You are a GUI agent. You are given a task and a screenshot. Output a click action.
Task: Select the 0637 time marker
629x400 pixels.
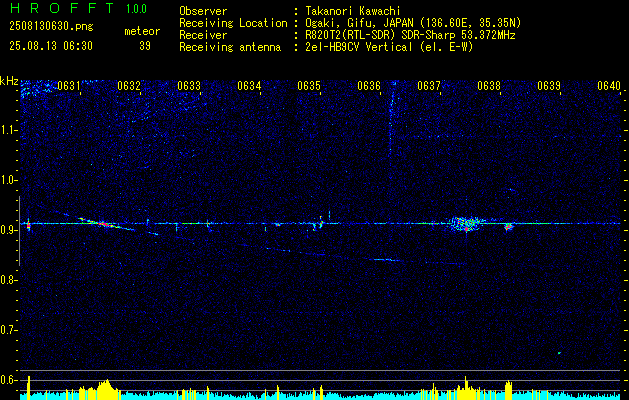pyautogui.click(x=429, y=85)
